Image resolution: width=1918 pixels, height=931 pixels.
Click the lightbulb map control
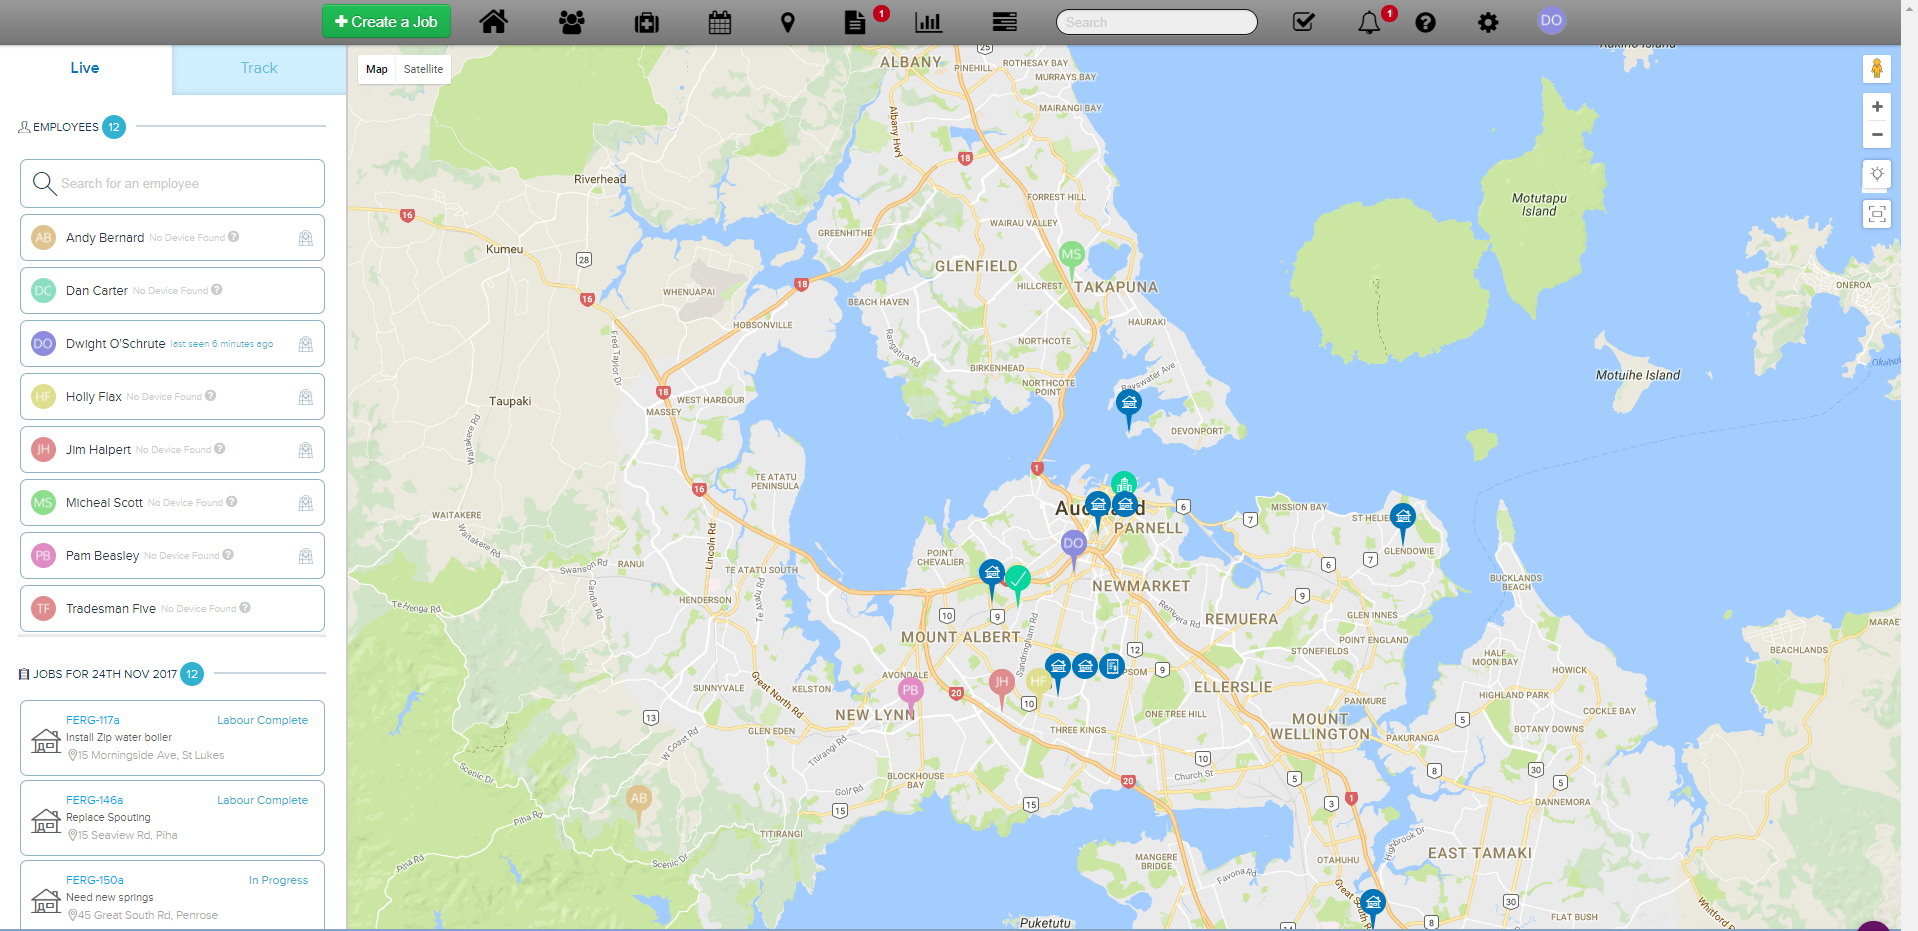click(1877, 174)
